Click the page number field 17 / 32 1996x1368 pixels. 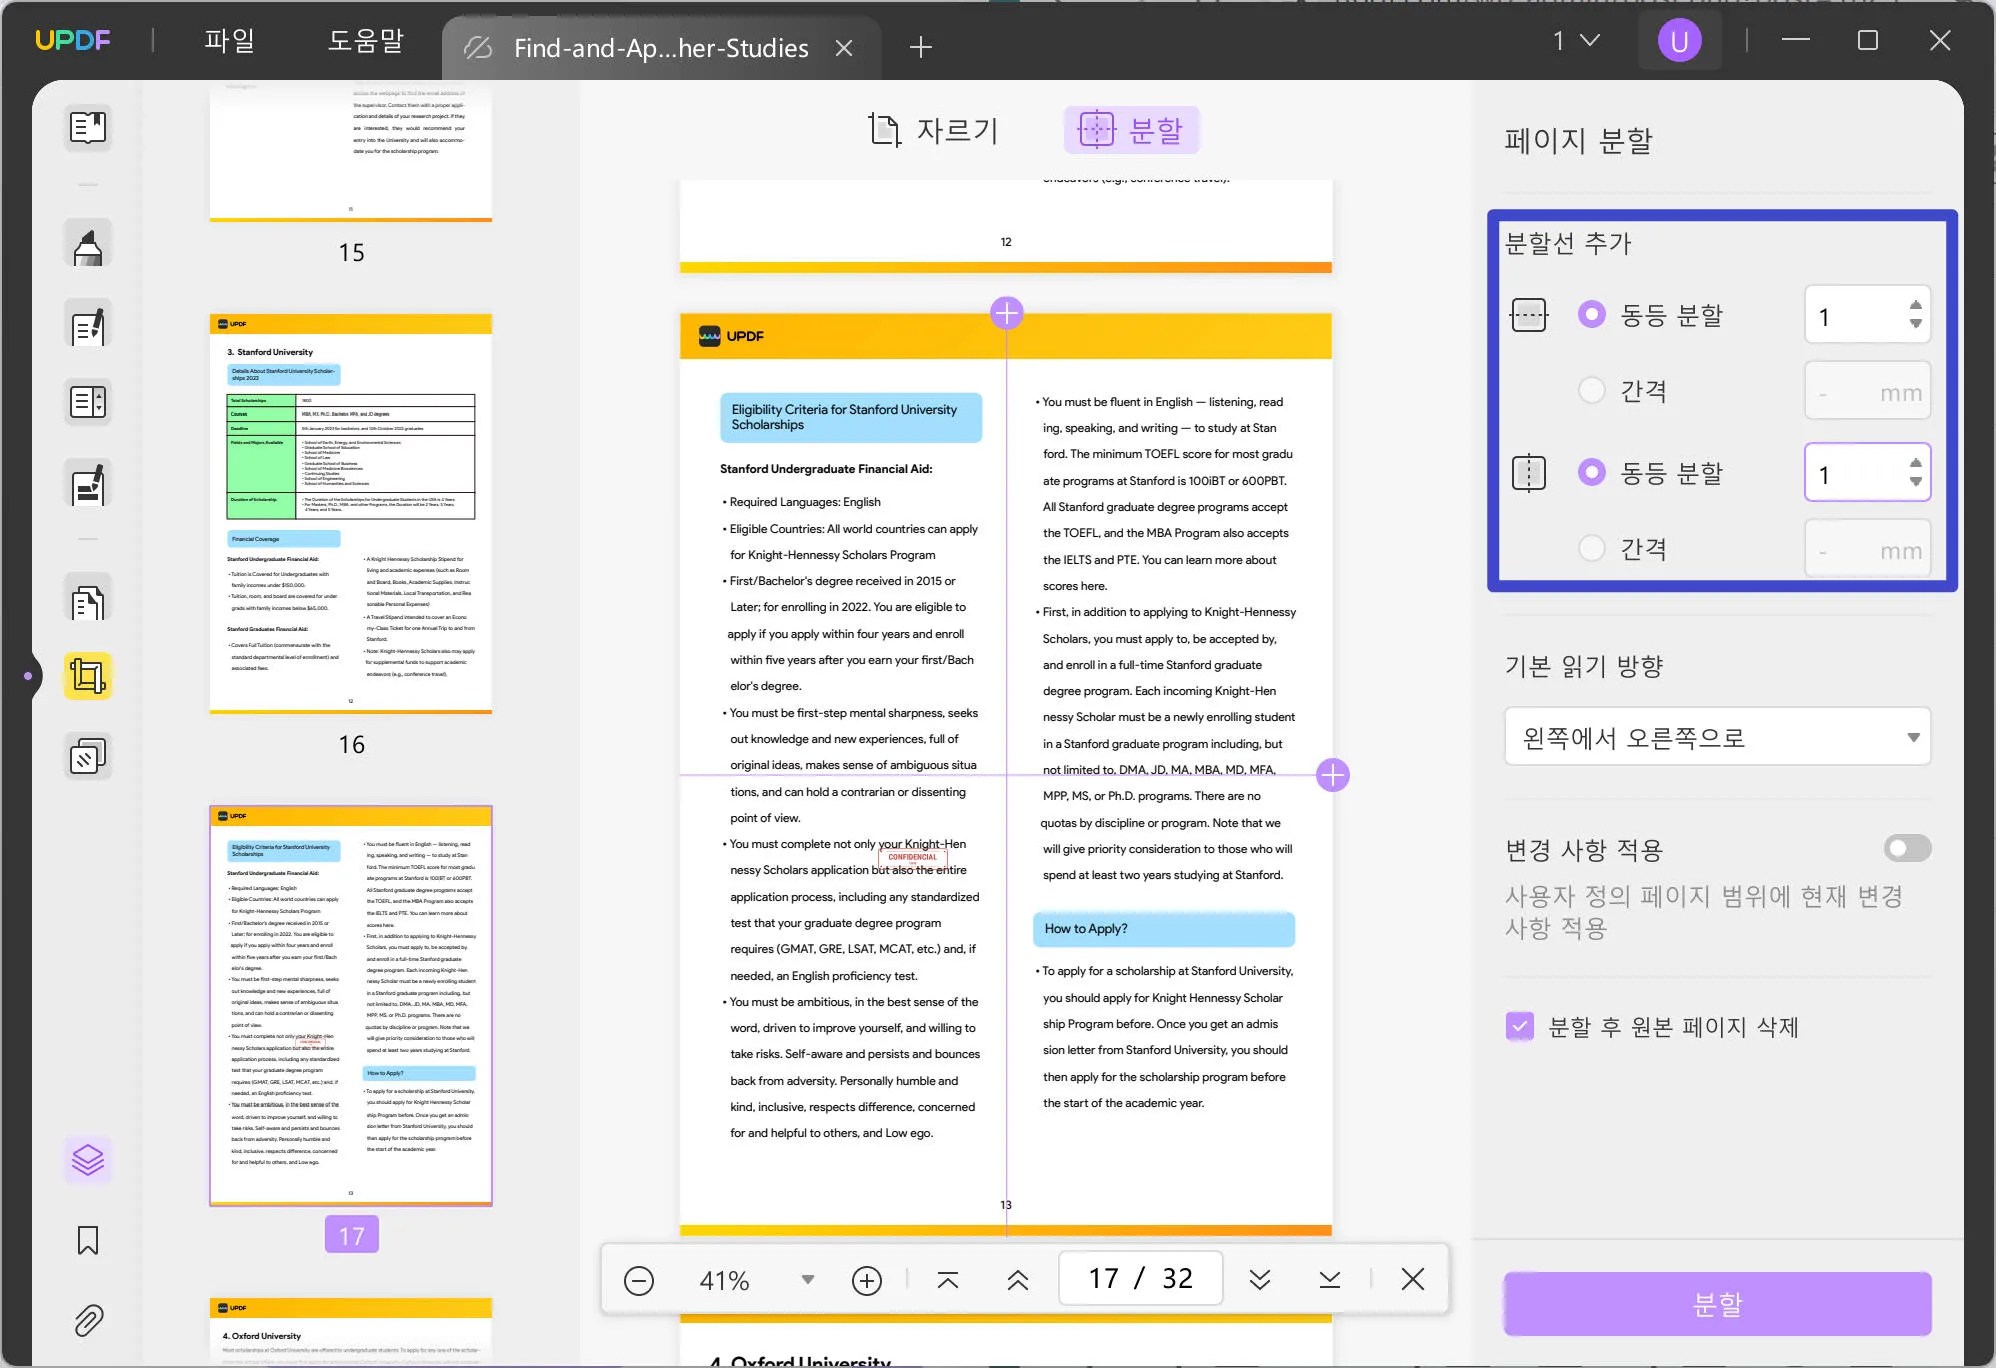1141,1279
